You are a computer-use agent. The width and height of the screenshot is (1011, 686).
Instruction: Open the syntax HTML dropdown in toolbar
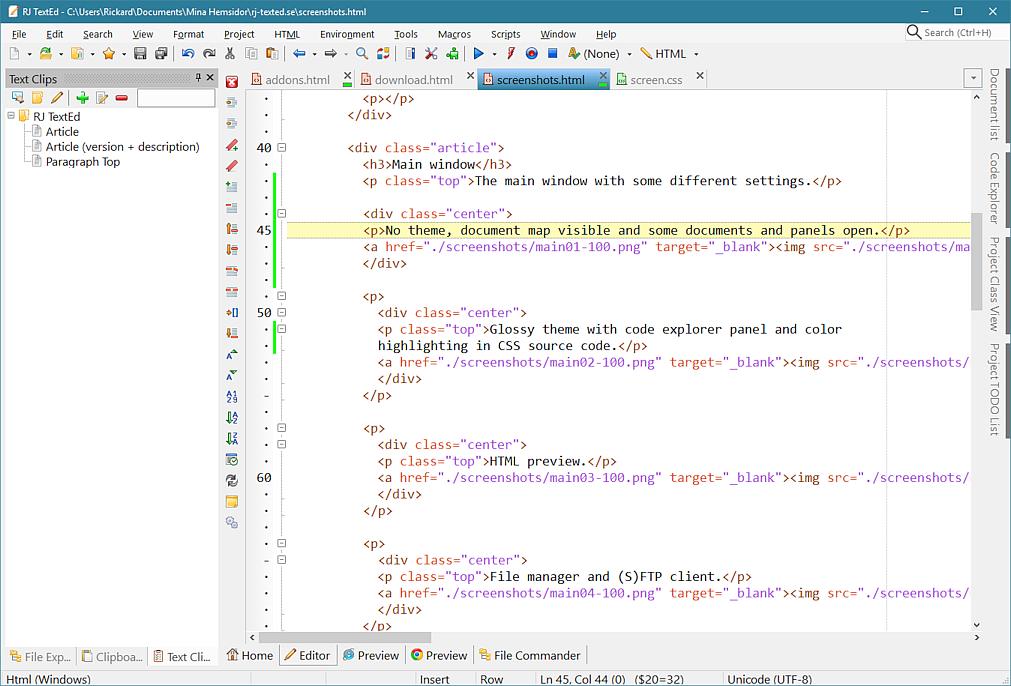coord(696,55)
